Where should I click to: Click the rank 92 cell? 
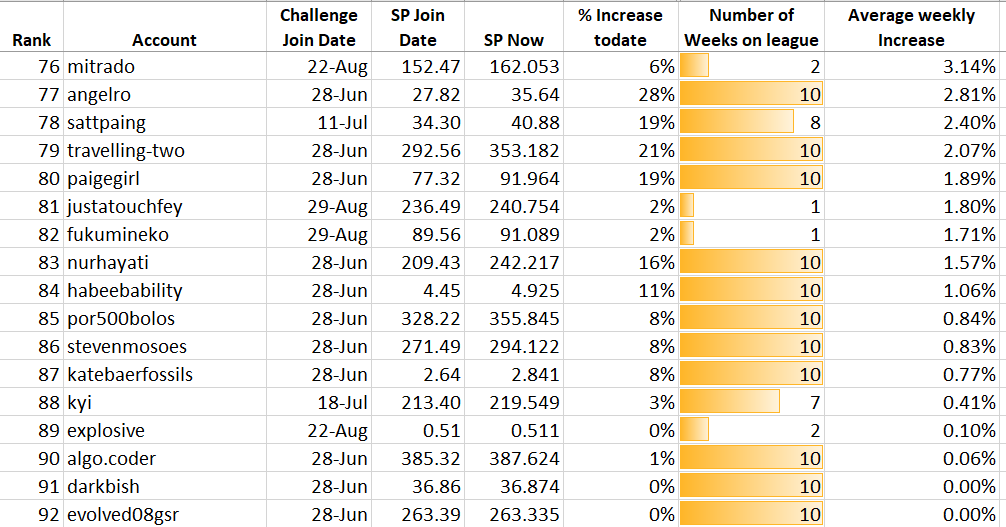point(31,514)
